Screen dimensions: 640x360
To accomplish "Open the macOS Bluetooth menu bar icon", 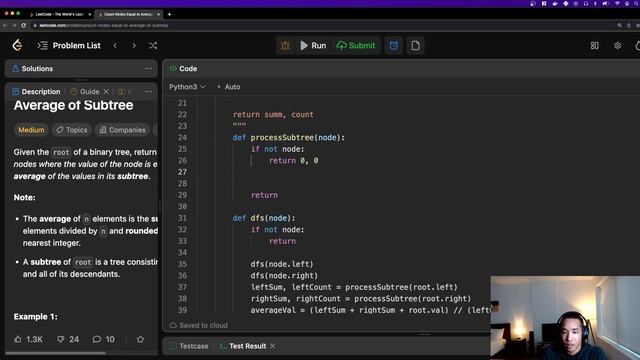I will 595,3.
